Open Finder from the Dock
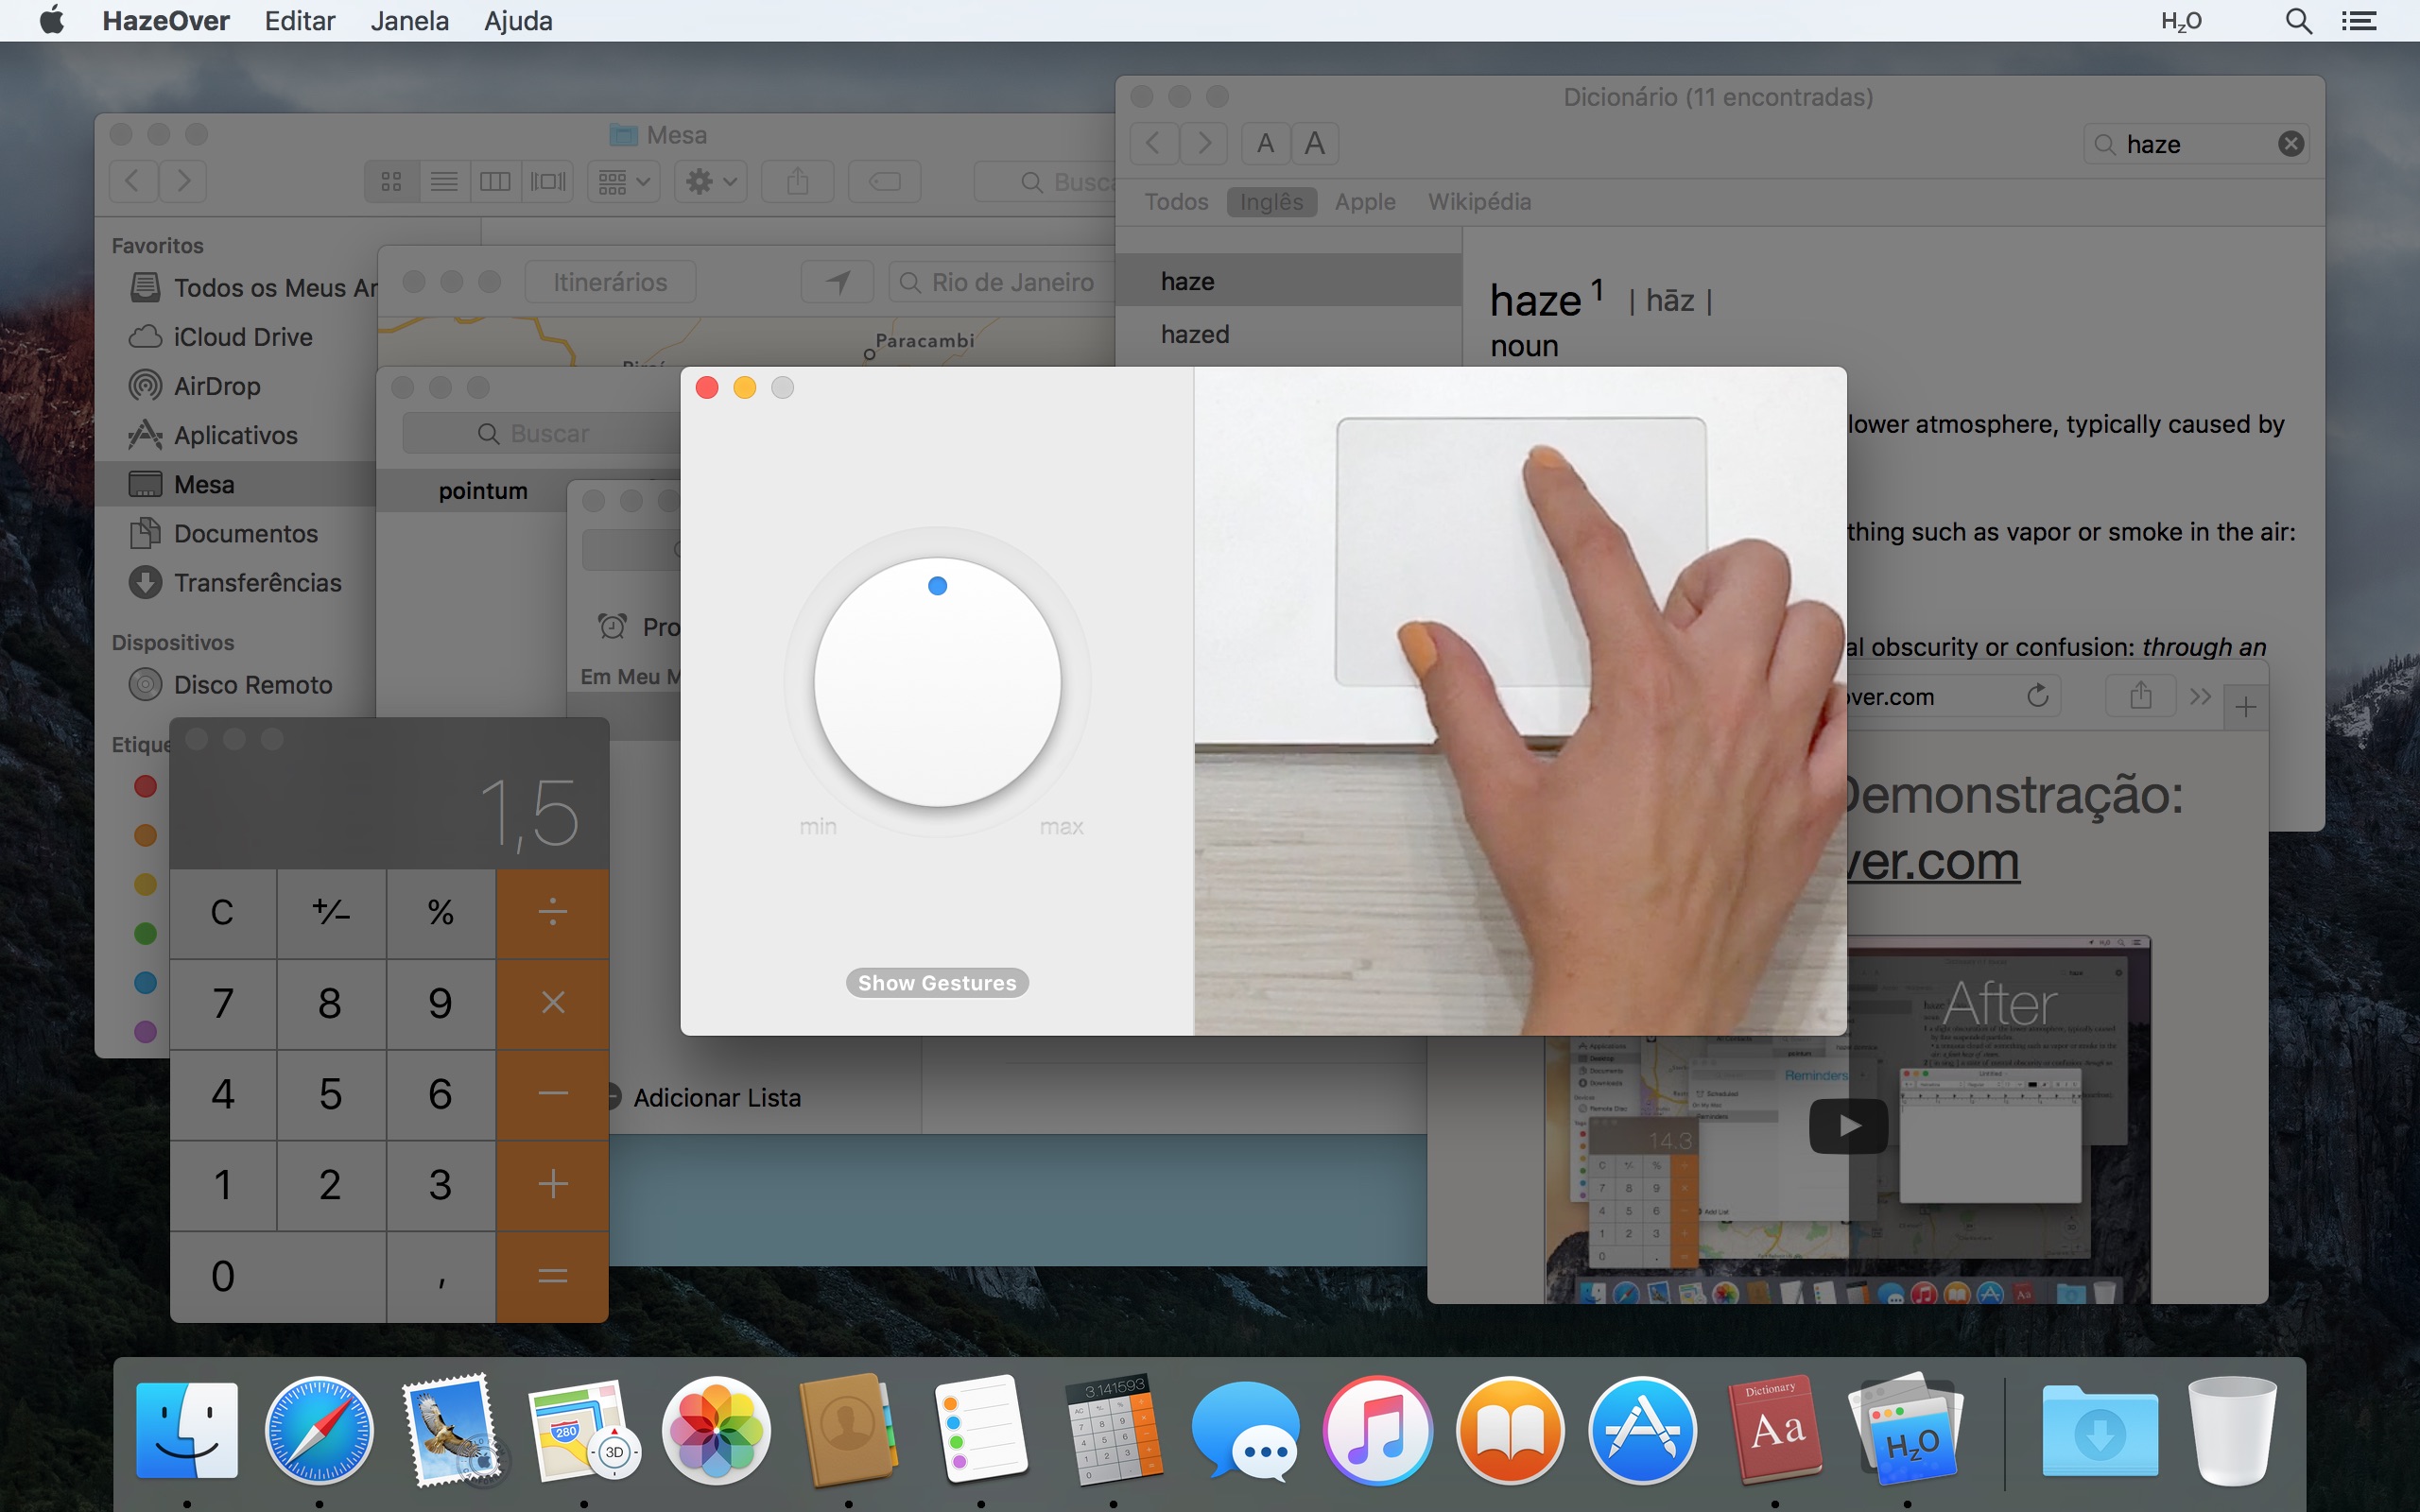 click(187, 1430)
